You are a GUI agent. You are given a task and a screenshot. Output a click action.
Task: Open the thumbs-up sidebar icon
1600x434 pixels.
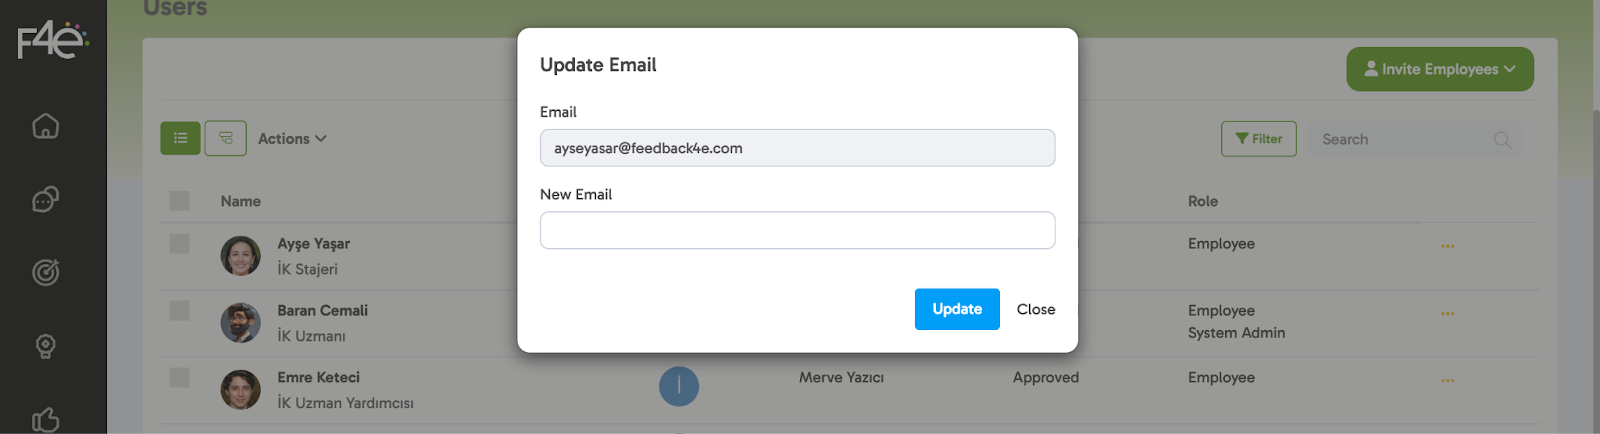46,419
